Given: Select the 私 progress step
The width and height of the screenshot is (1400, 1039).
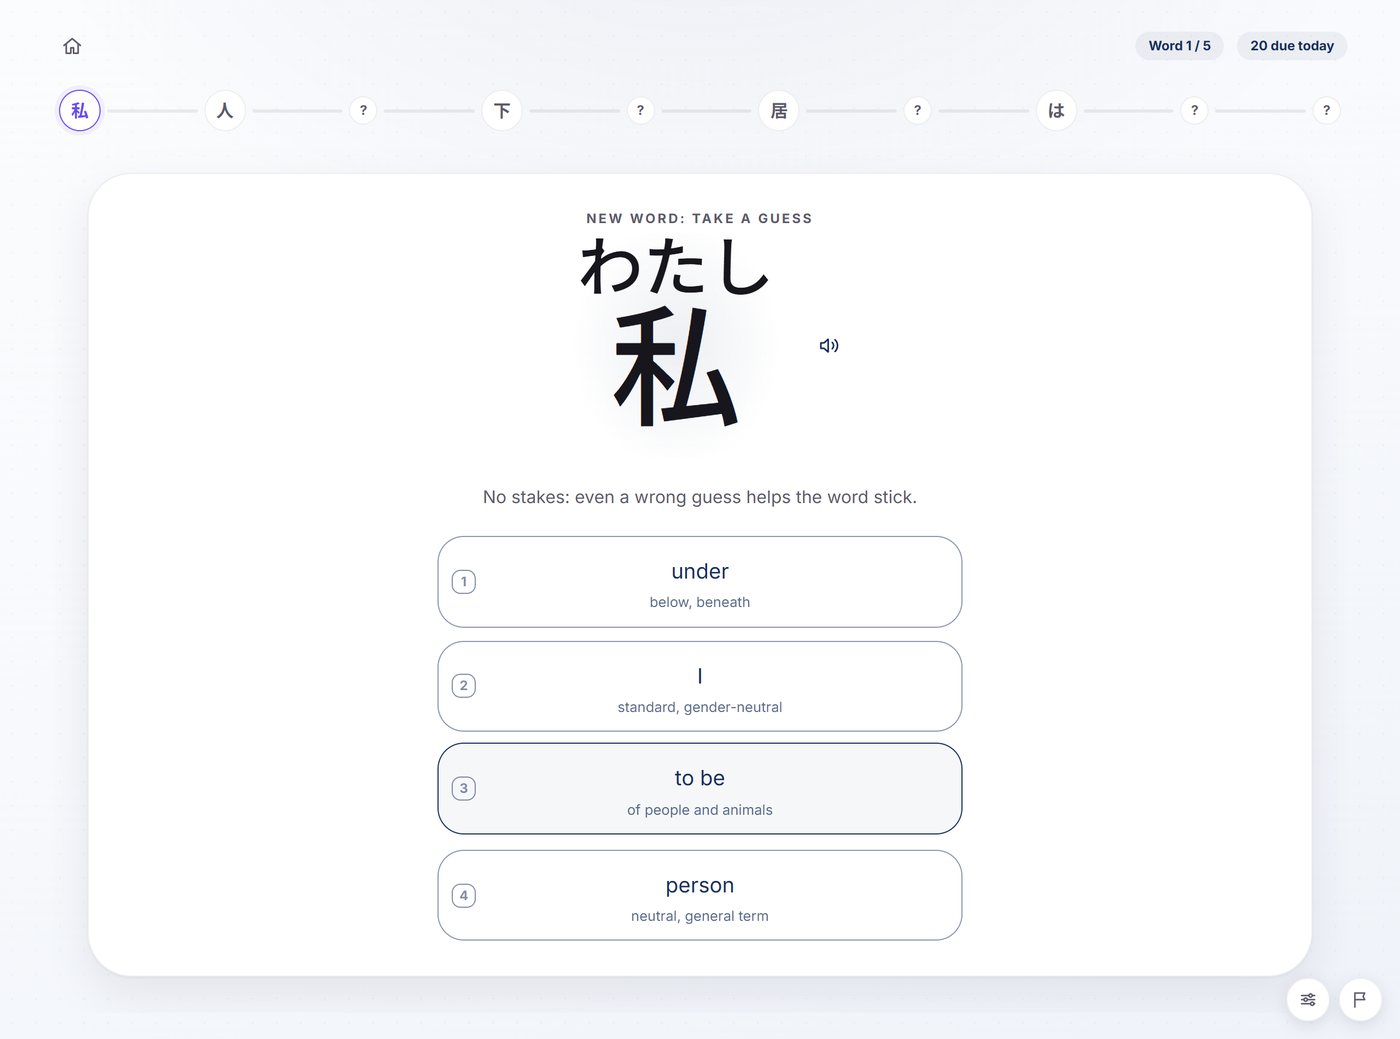Looking at the screenshot, I should (x=80, y=110).
